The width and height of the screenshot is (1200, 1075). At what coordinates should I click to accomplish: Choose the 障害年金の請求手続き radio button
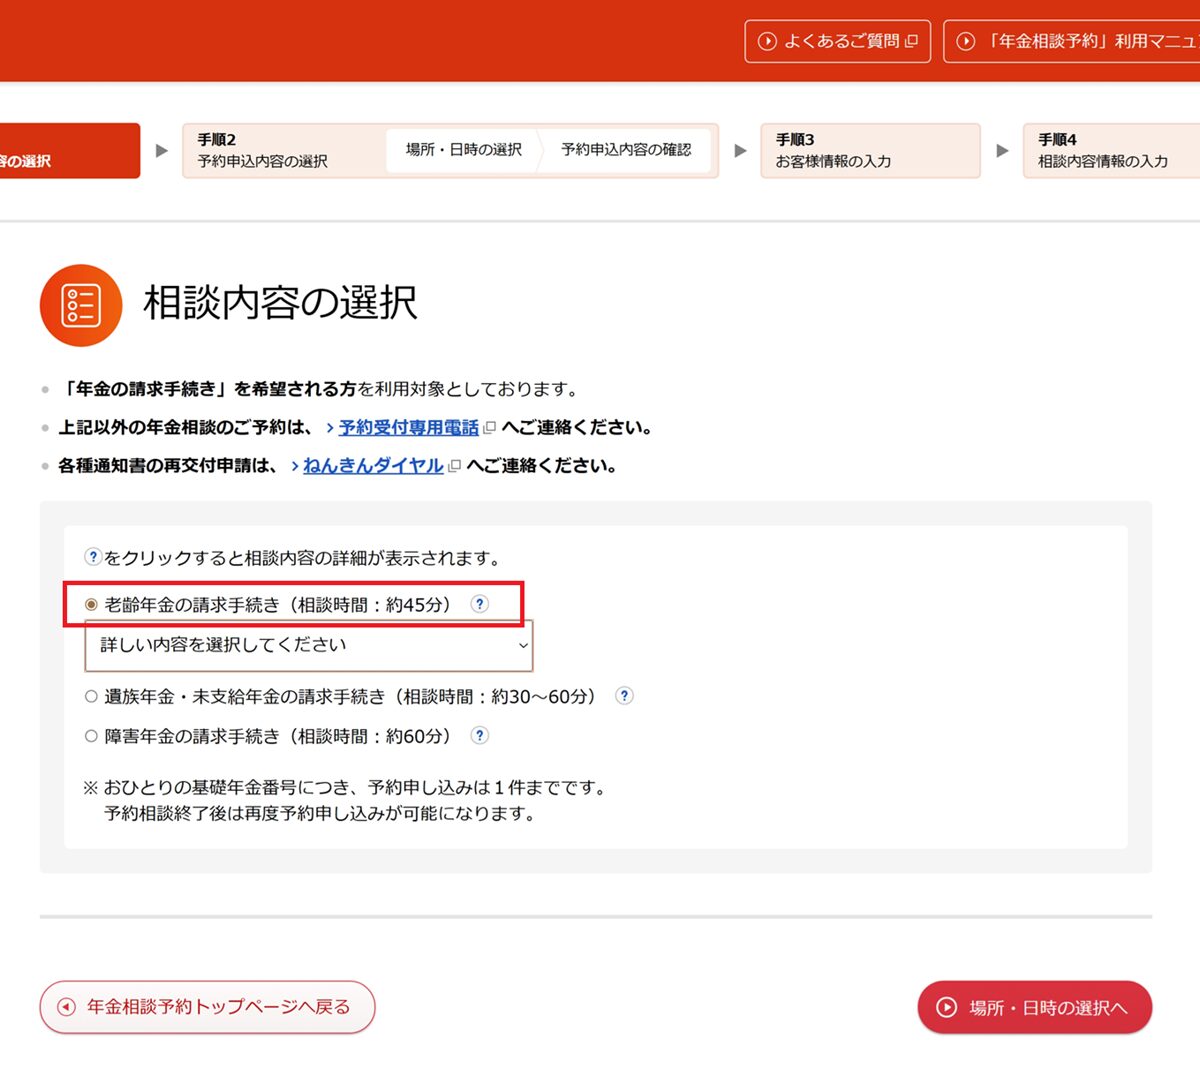pyautogui.click(x=91, y=737)
